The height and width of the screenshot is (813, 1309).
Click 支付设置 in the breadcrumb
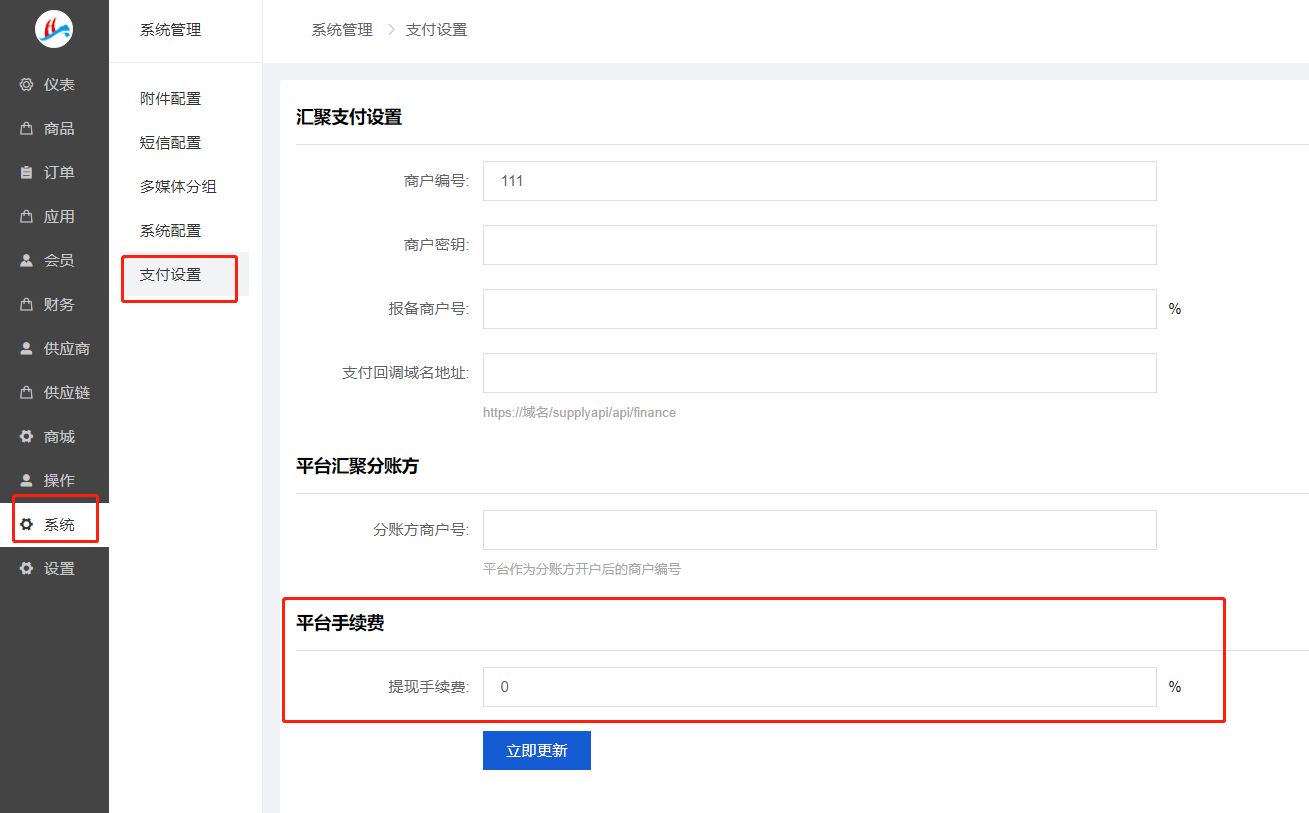(x=436, y=30)
